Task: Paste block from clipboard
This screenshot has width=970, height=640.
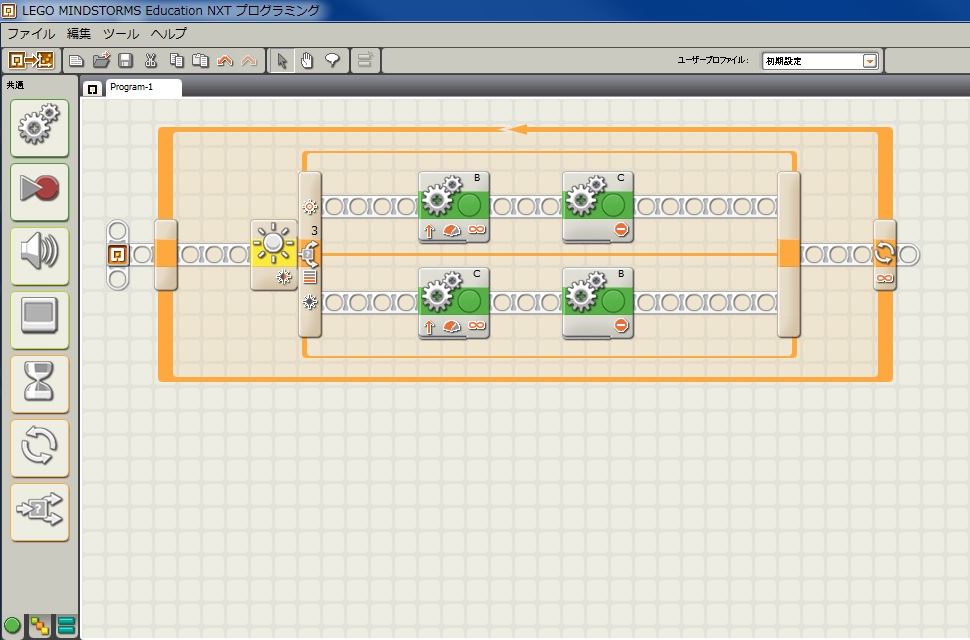Action: click(x=200, y=61)
